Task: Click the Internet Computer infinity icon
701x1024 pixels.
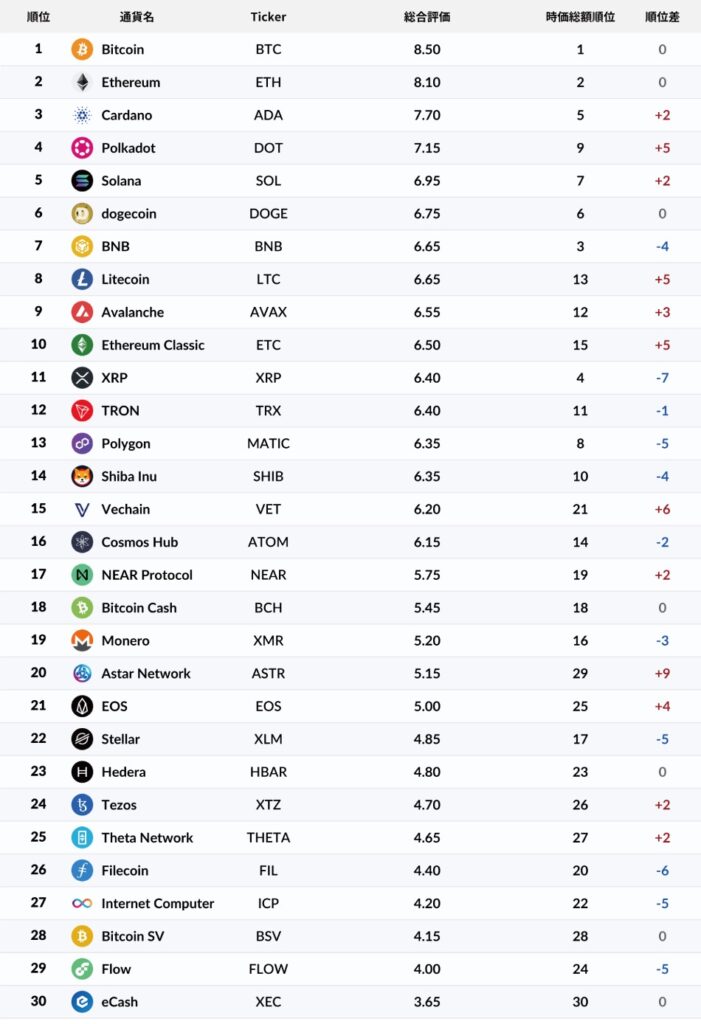Action: (x=82, y=903)
